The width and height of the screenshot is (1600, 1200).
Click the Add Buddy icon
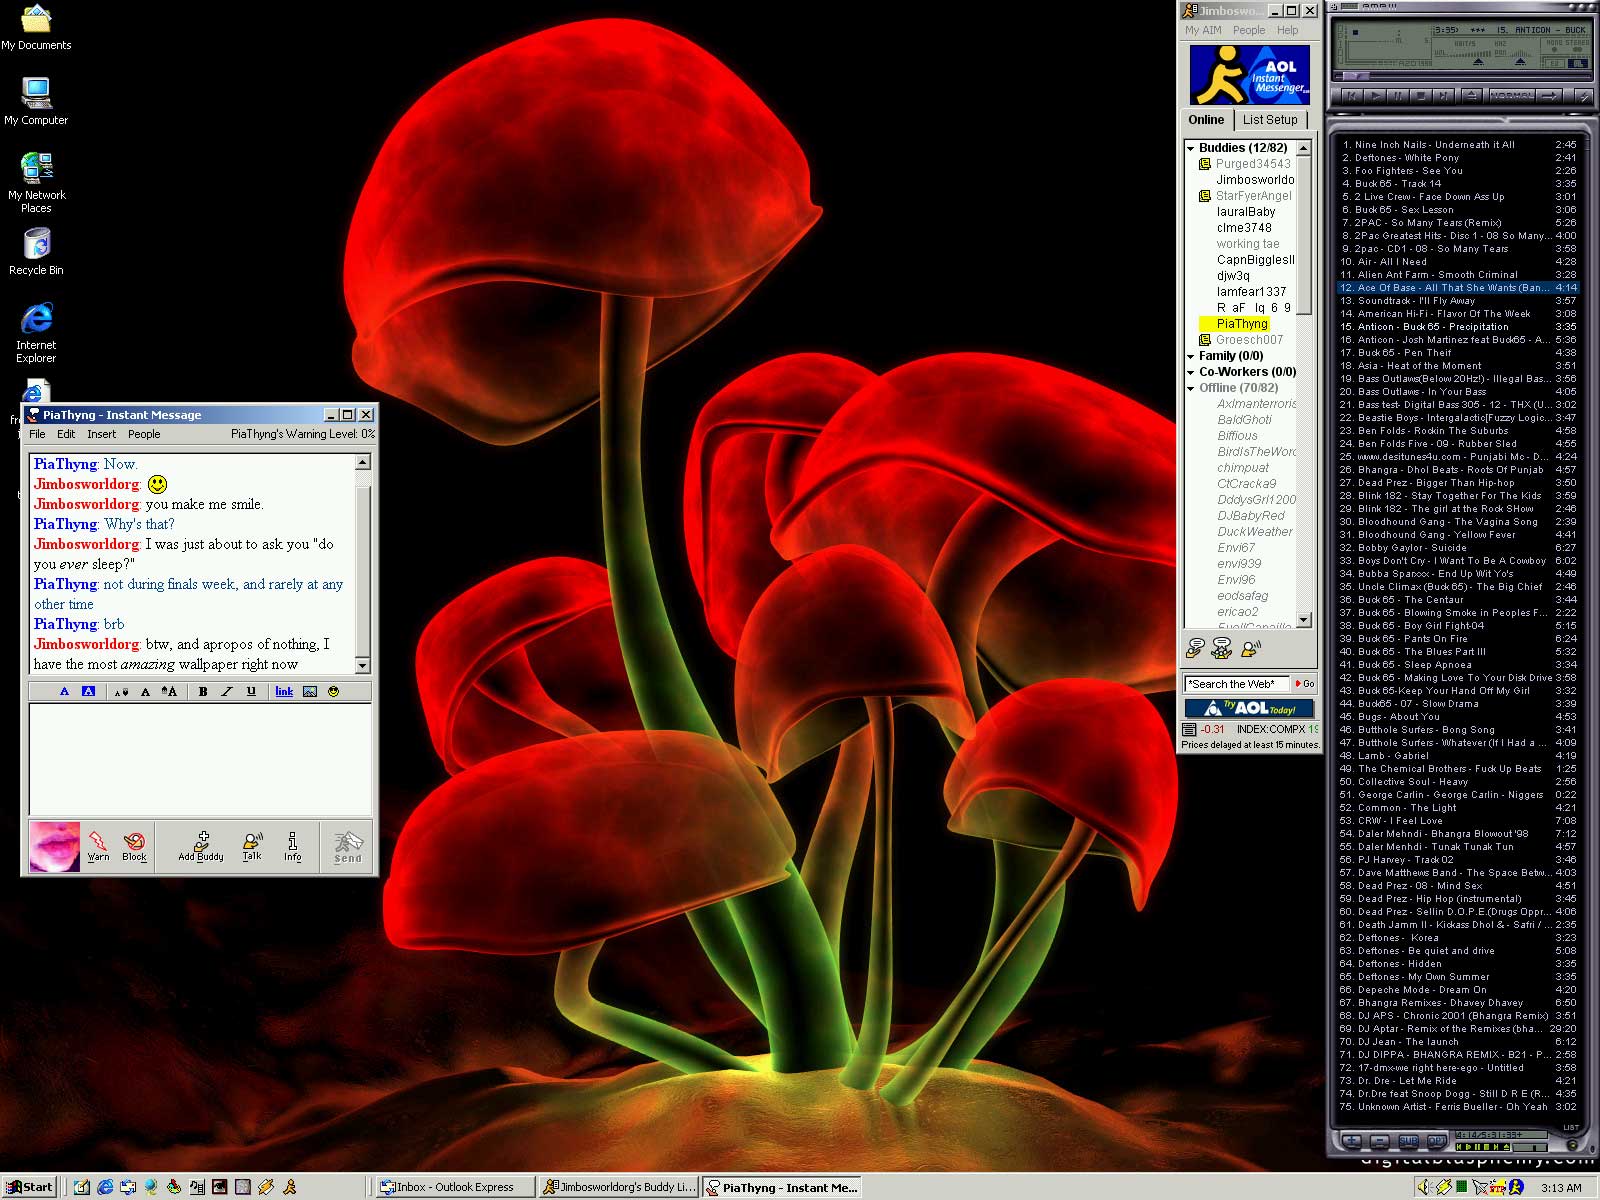[201, 846]
